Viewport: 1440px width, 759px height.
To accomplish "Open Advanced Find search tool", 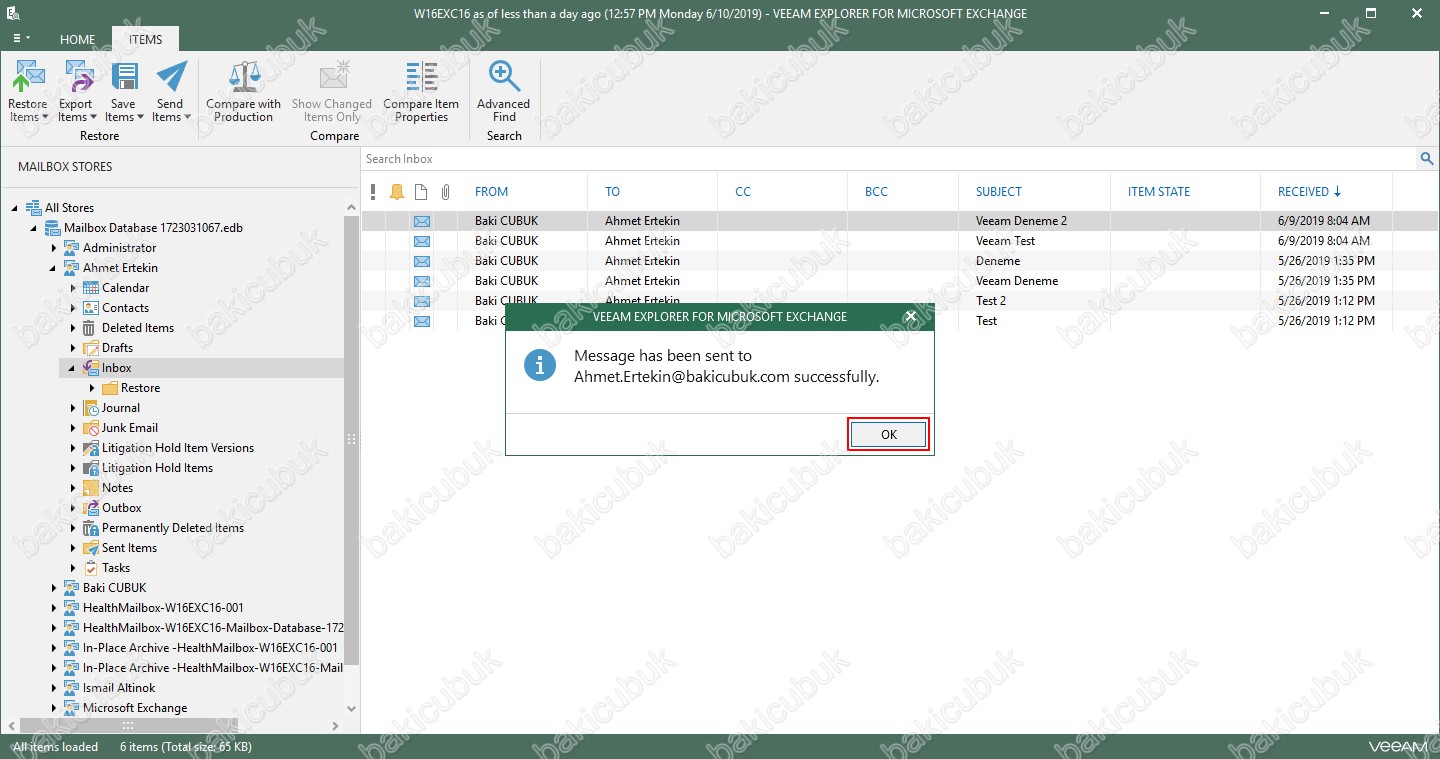I will pyautogui.click(x=504, y=91).
